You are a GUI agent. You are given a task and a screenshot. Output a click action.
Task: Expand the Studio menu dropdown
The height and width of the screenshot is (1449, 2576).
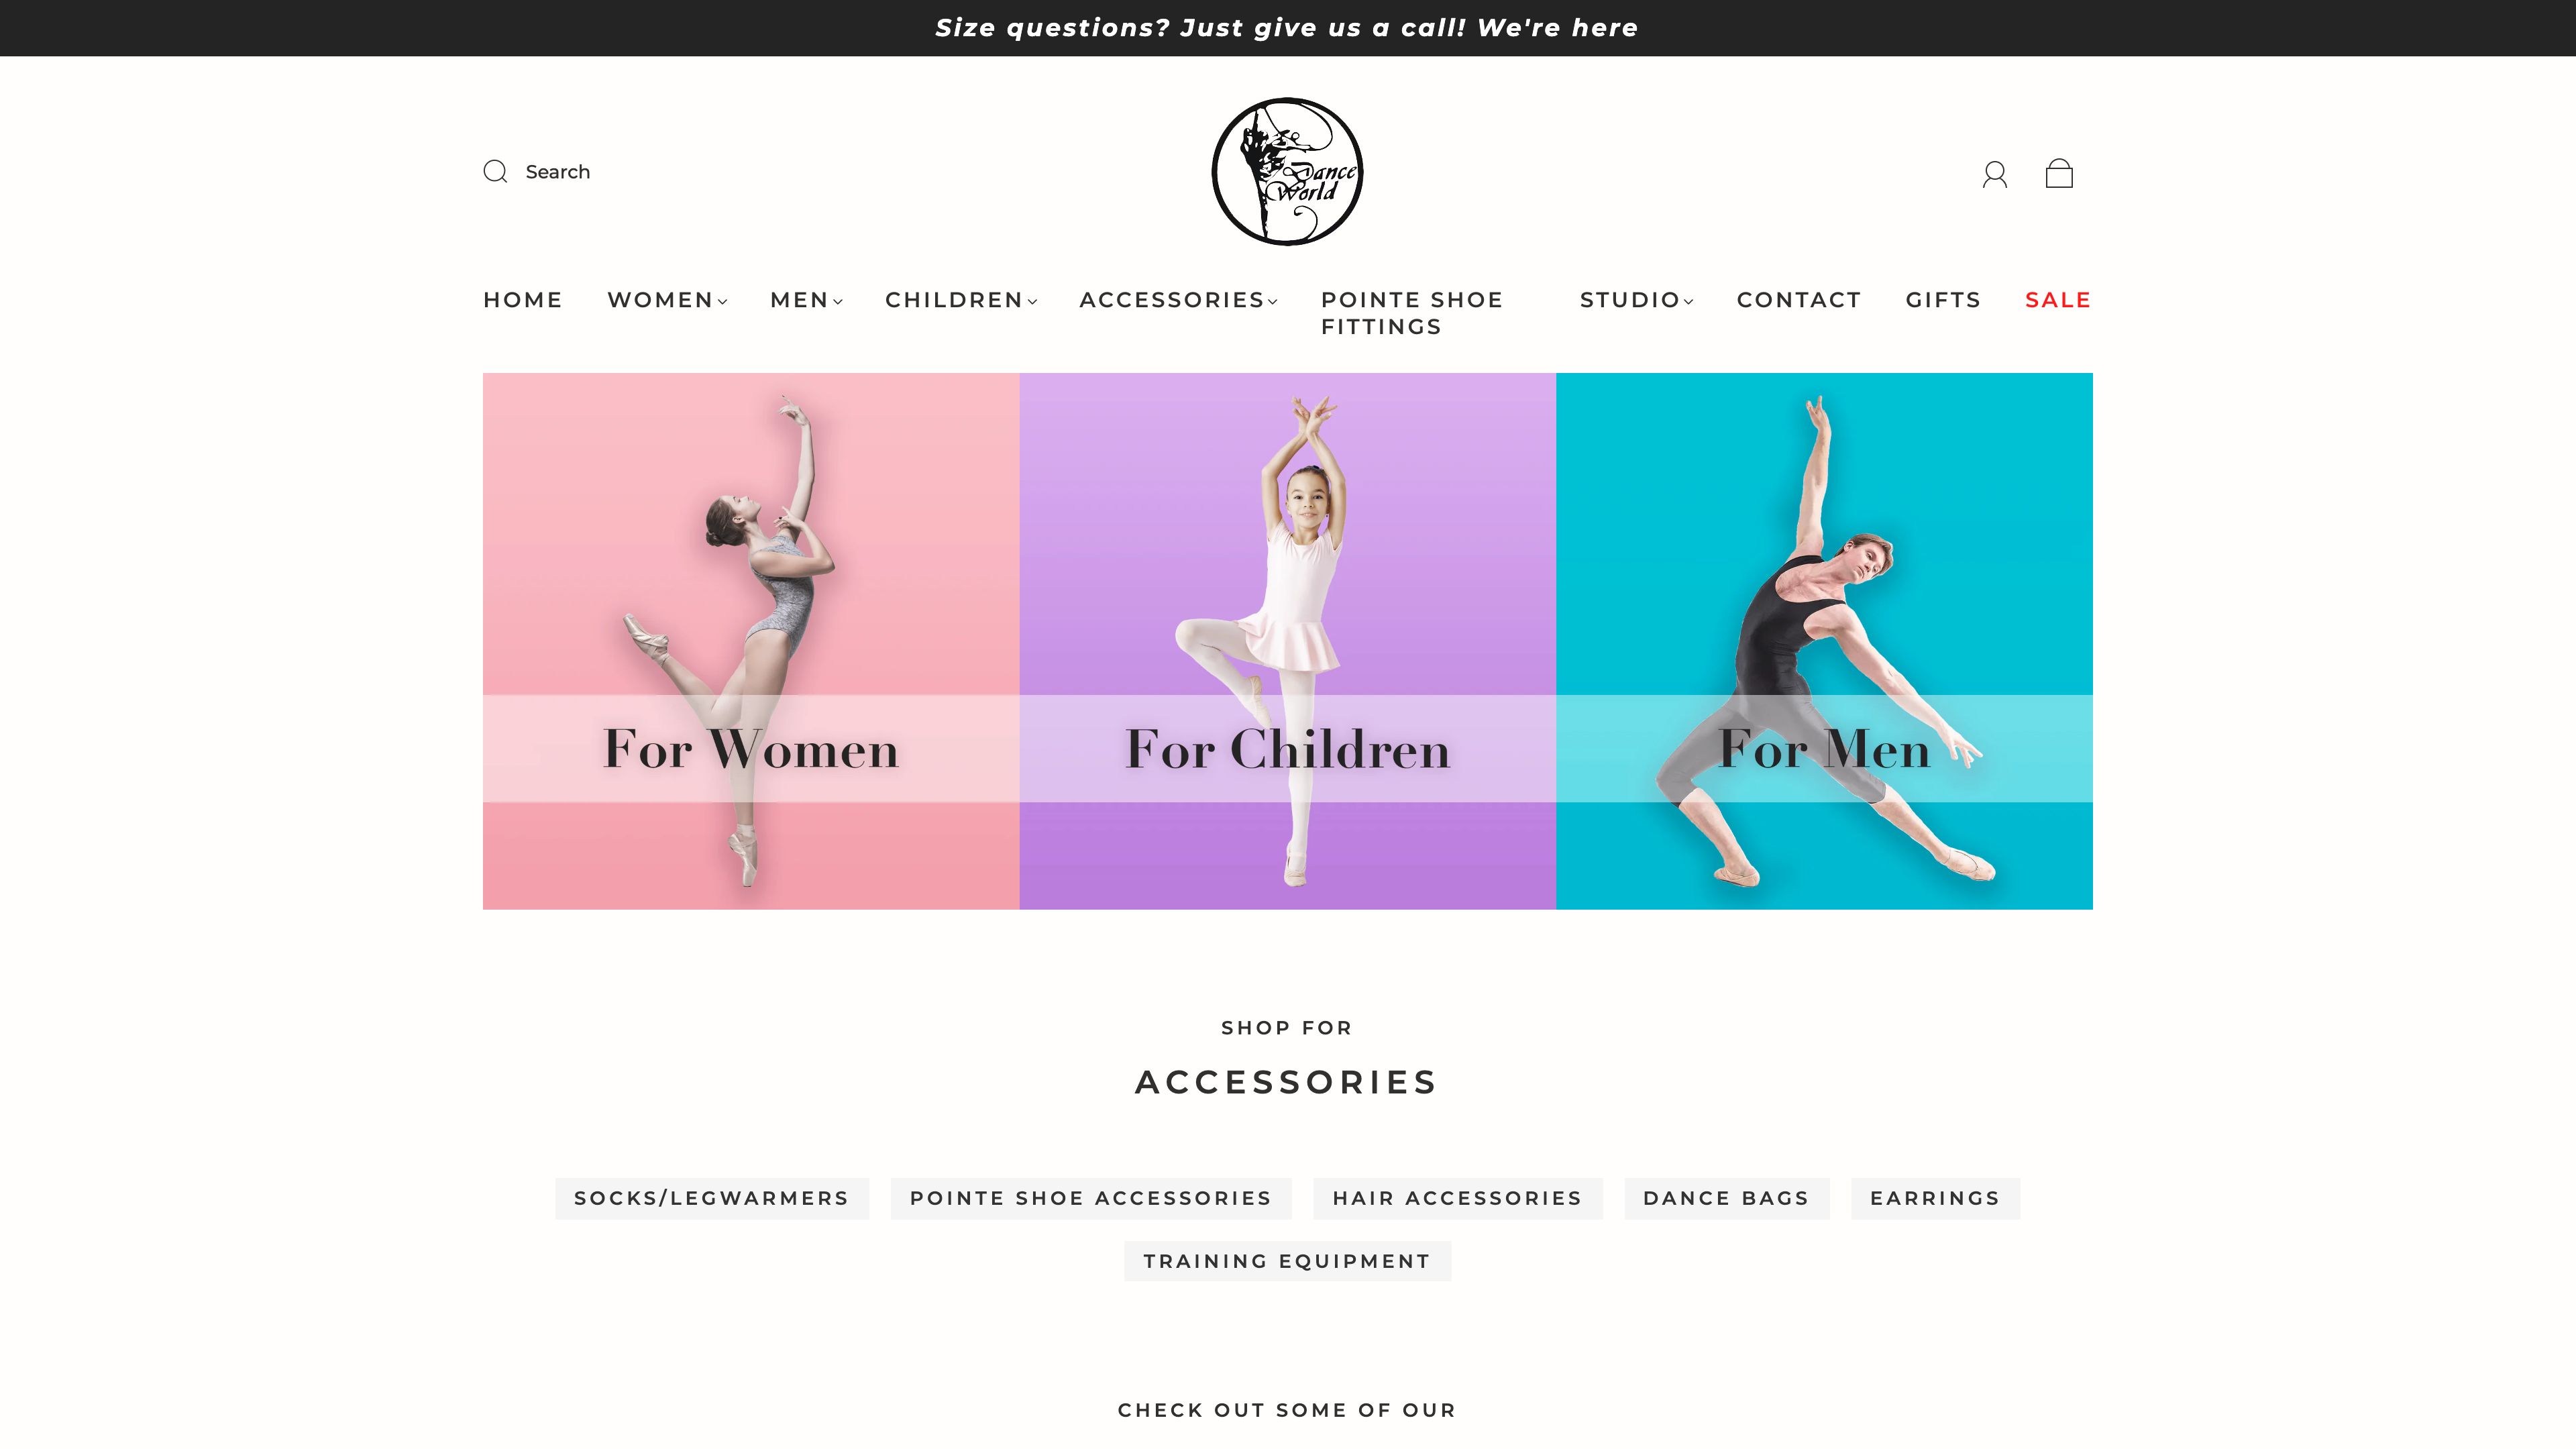pos(1636,300)
